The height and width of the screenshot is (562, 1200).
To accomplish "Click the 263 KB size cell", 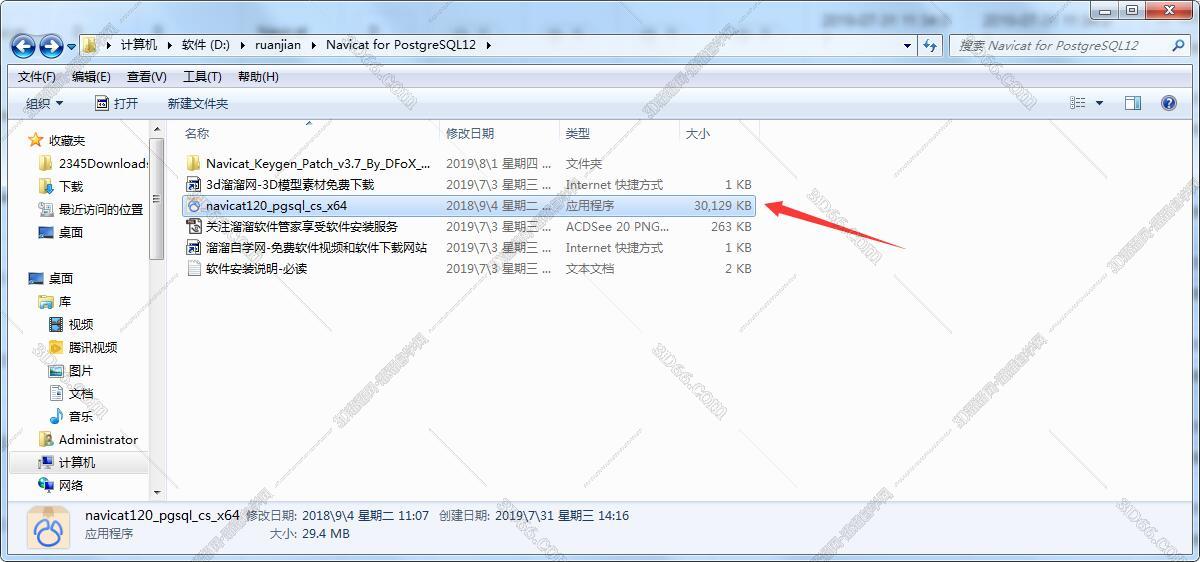I will tap(731, 226).
